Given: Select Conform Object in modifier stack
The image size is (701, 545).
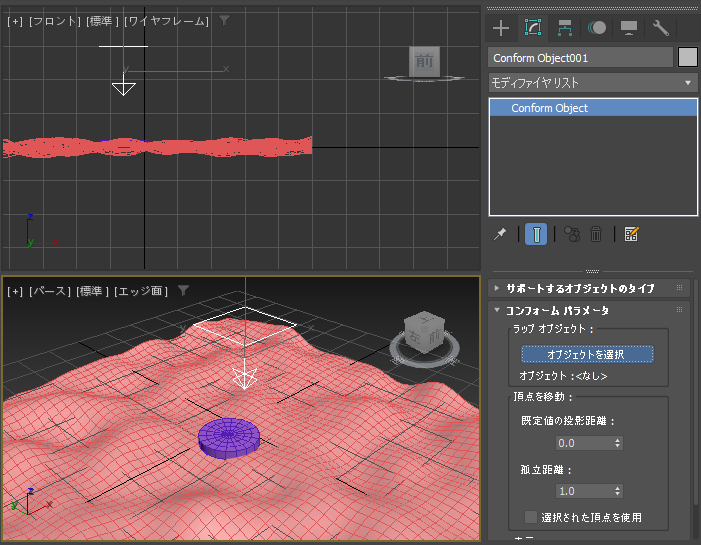Looking at the screenshot, I should tap(593, 108).
